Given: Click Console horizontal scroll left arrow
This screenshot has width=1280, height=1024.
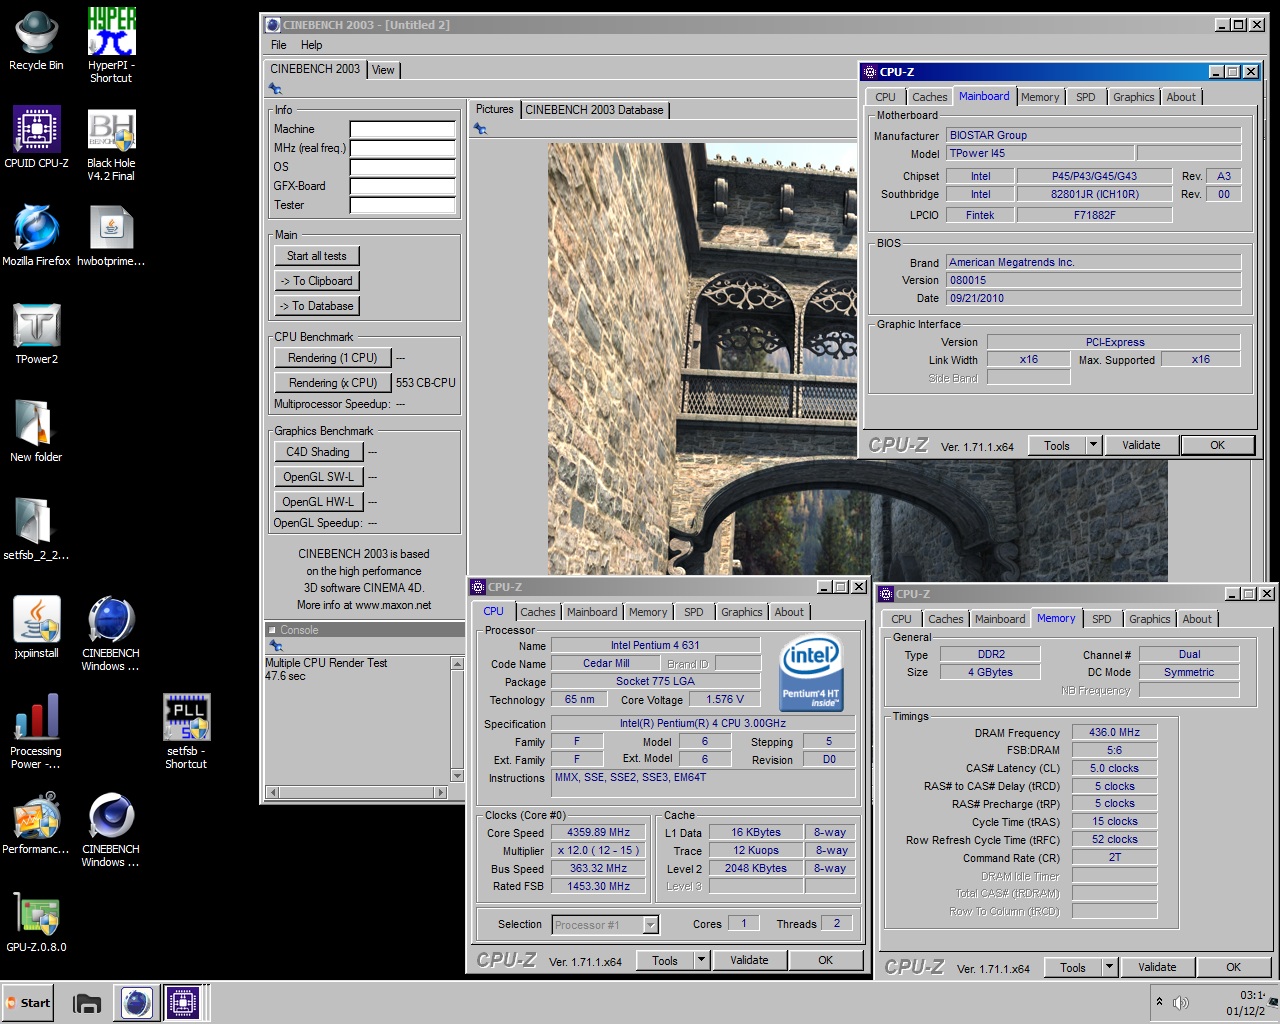Looking at the screenshot, I should point(272,792).
